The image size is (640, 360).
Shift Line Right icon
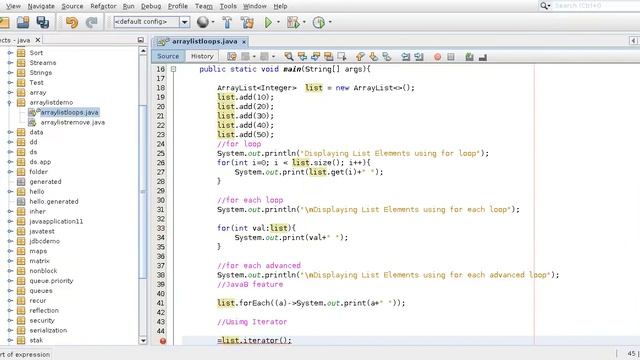coord(419,57)
